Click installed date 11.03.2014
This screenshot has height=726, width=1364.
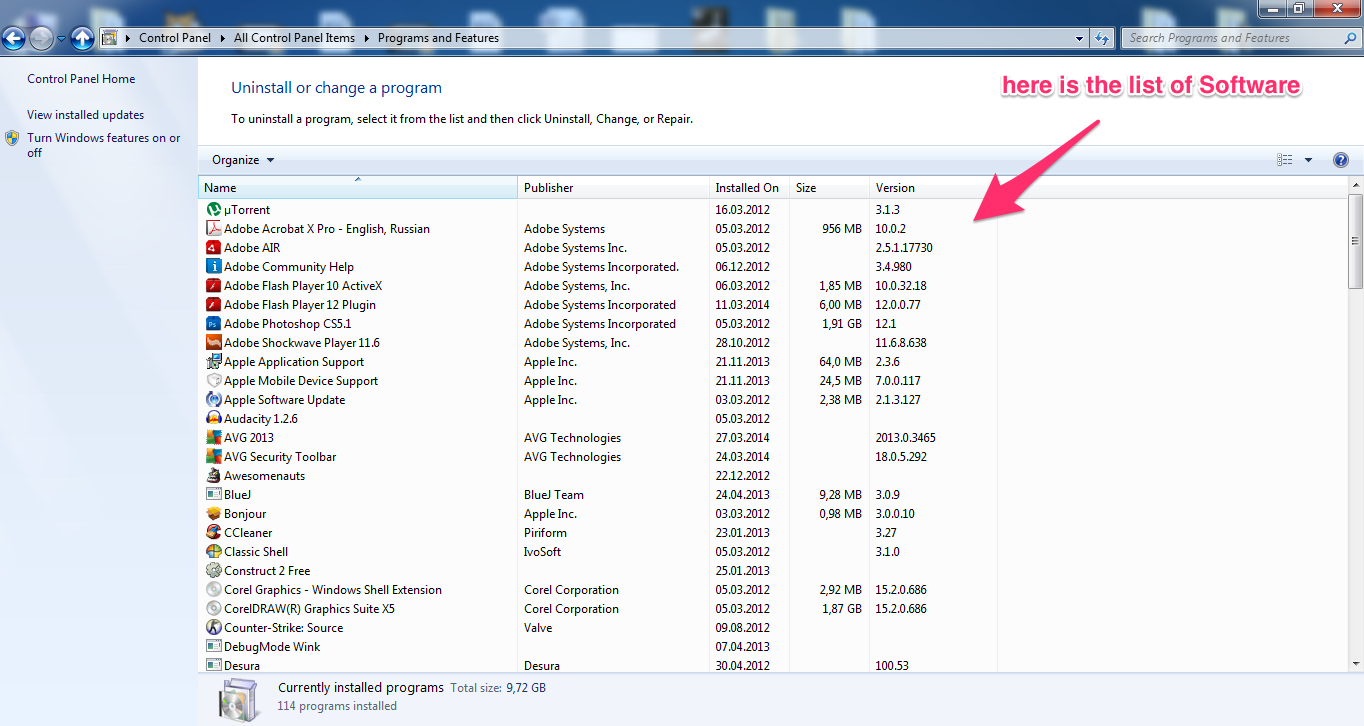coord(743,305)
